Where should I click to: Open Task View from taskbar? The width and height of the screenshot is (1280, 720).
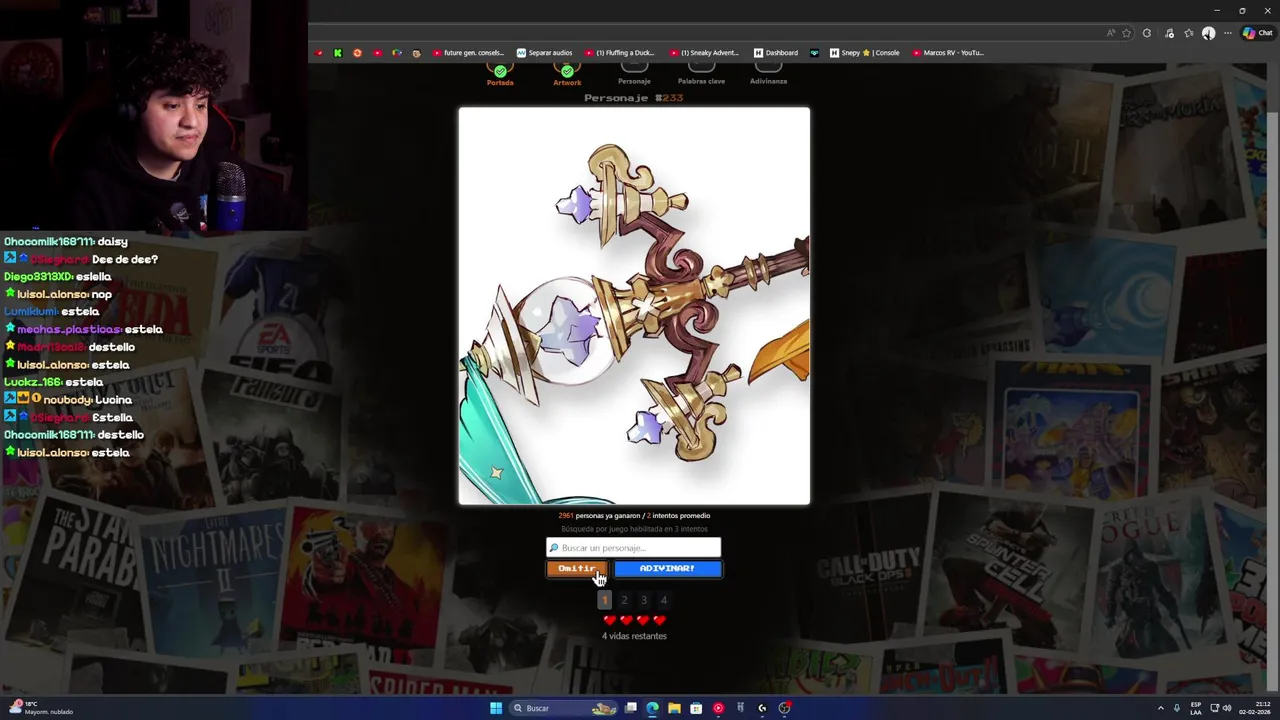pos(631,708)
